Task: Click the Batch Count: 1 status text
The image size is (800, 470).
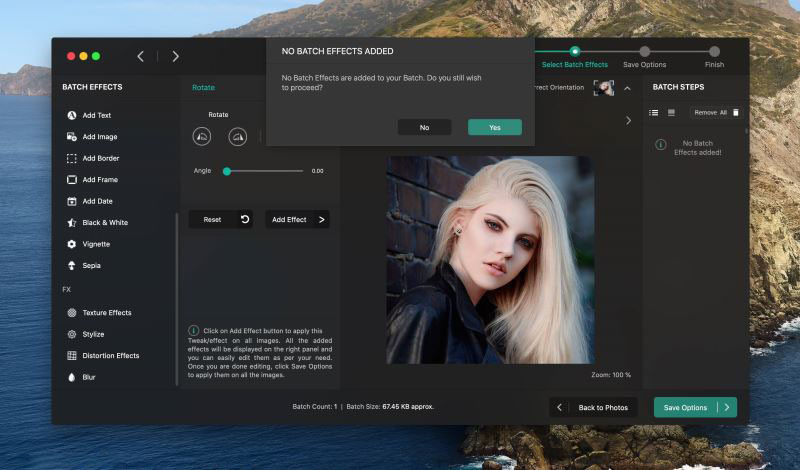Action: tap(315, 407)
